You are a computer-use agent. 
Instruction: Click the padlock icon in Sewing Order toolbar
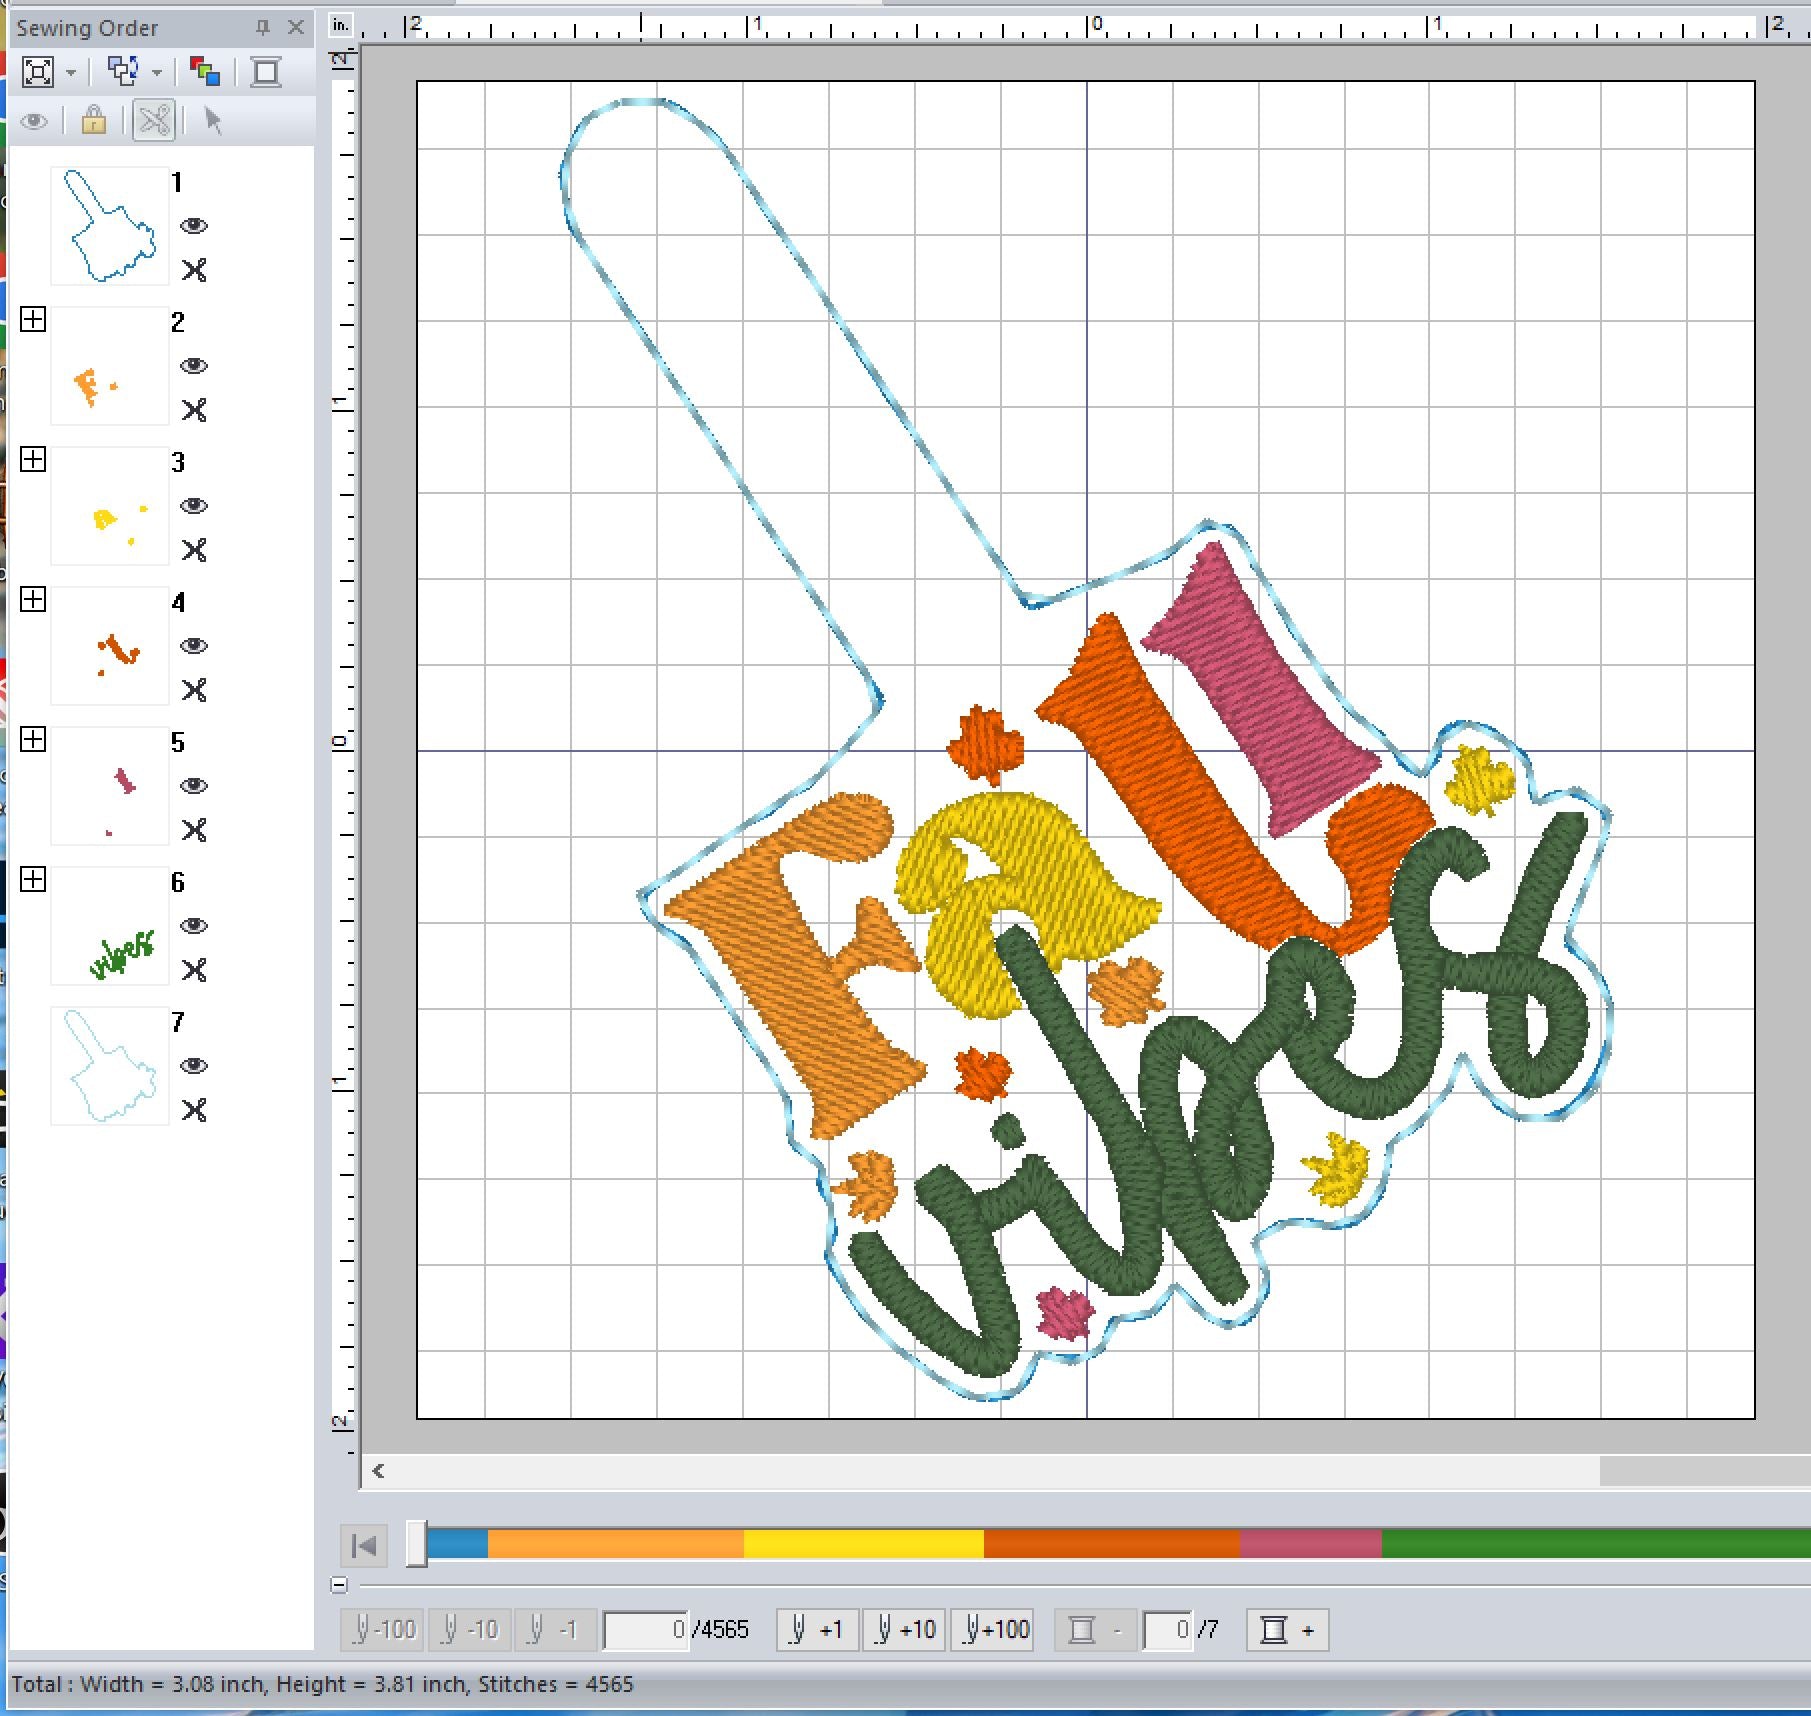(x=94, y=121)
